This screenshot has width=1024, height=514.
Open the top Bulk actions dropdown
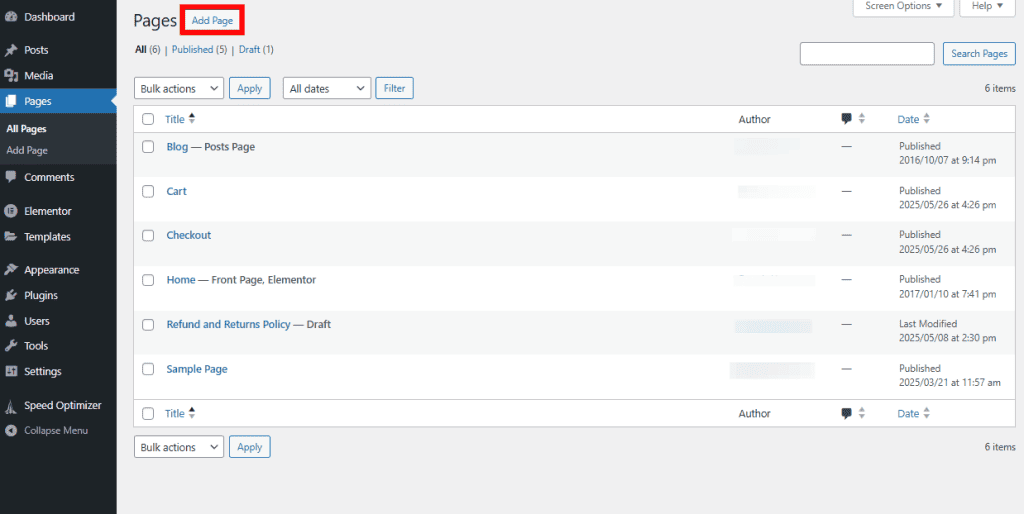(179, 88)
